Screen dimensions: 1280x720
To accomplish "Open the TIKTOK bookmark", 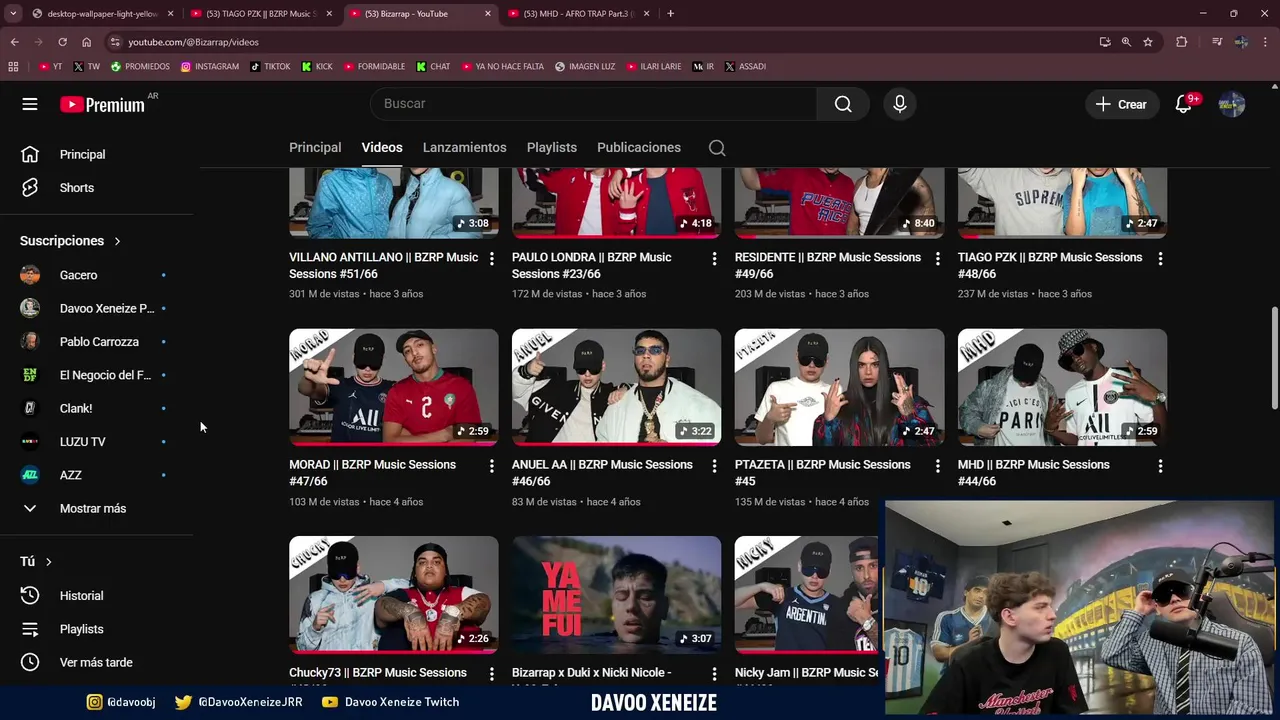I will 270,66.
